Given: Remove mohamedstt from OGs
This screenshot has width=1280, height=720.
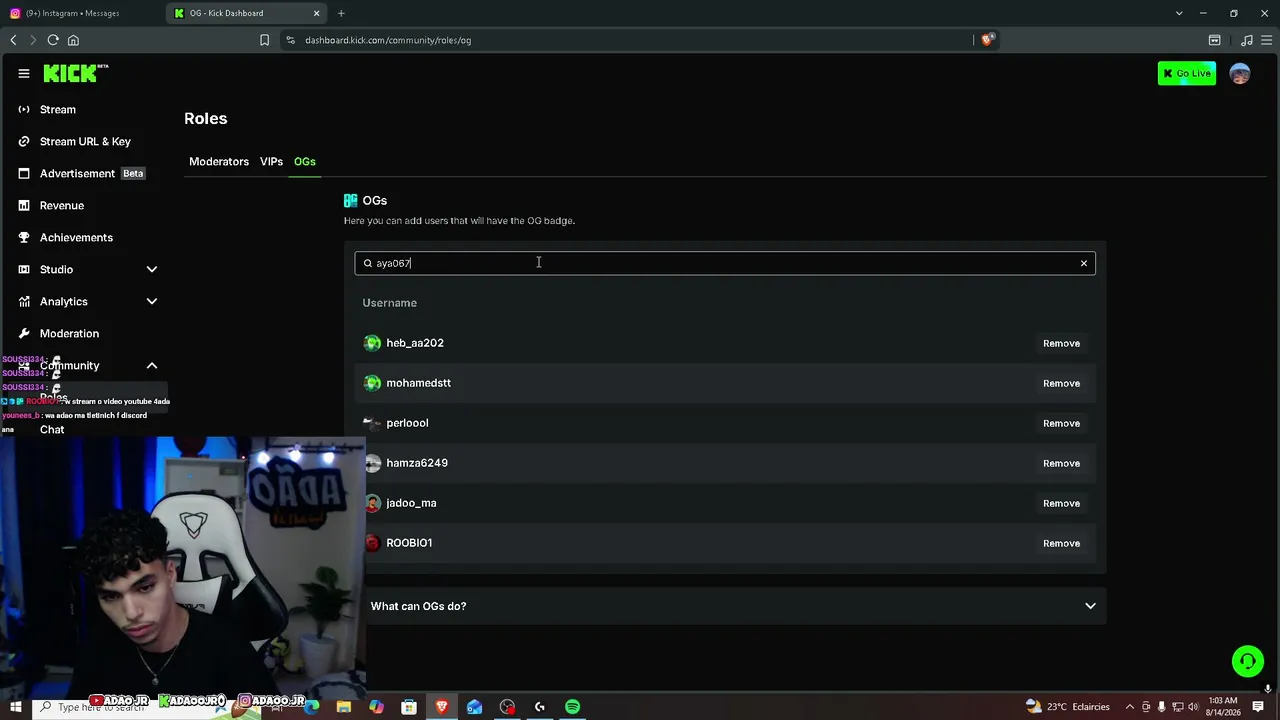Looking at the screenshot, I should (x=1061, y=383).
